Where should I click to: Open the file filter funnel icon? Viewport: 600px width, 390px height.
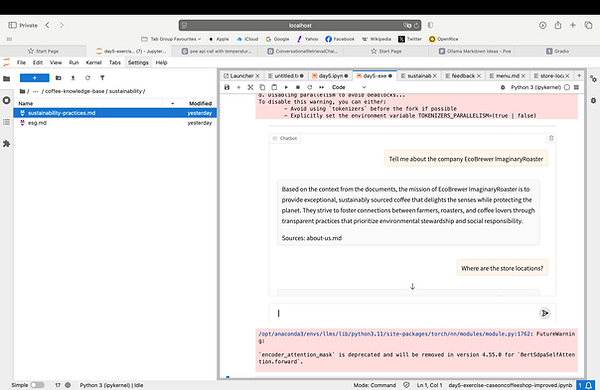[x=102, y=78]
